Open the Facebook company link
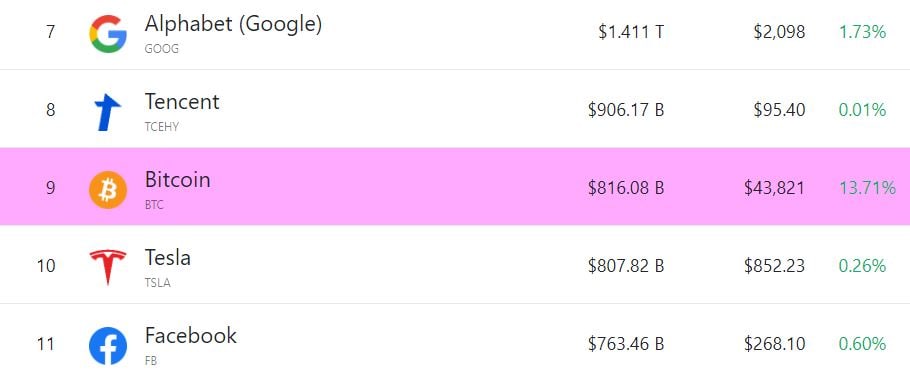The width and height of the screenshot is (910, 376). pos(190,335)
